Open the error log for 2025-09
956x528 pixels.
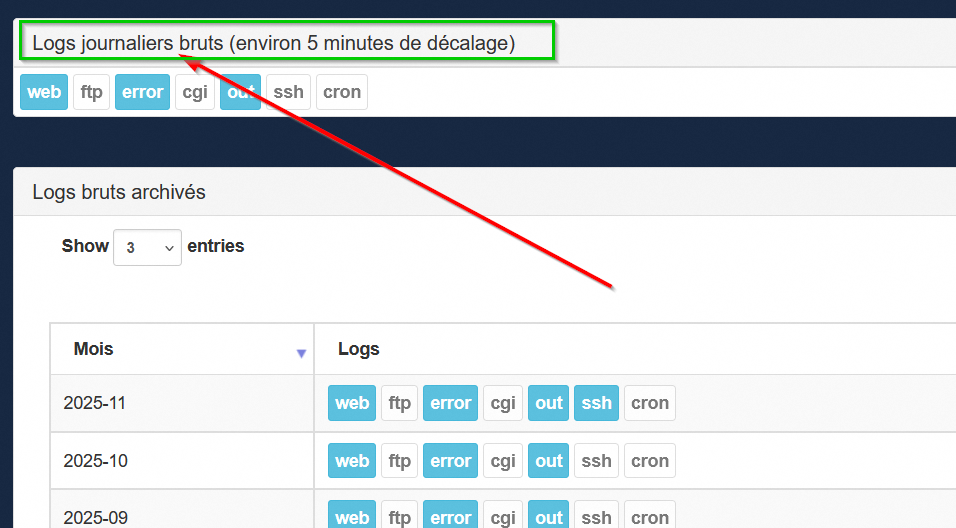pos(450,517)
